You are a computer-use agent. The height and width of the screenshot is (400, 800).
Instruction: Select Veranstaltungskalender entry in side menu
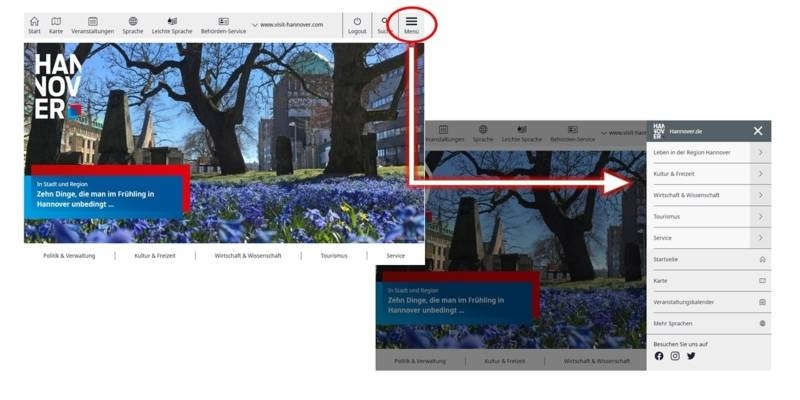click(683, 303)
